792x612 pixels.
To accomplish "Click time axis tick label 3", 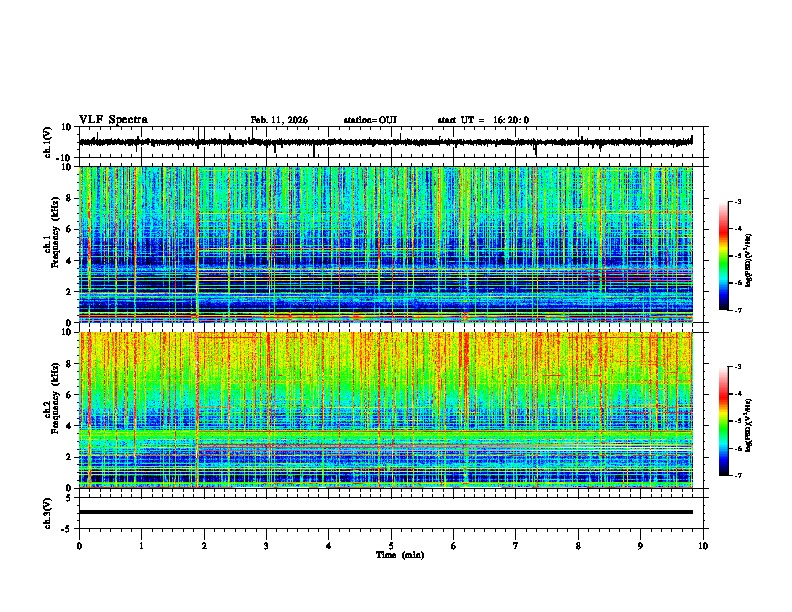I will [266, 546].
